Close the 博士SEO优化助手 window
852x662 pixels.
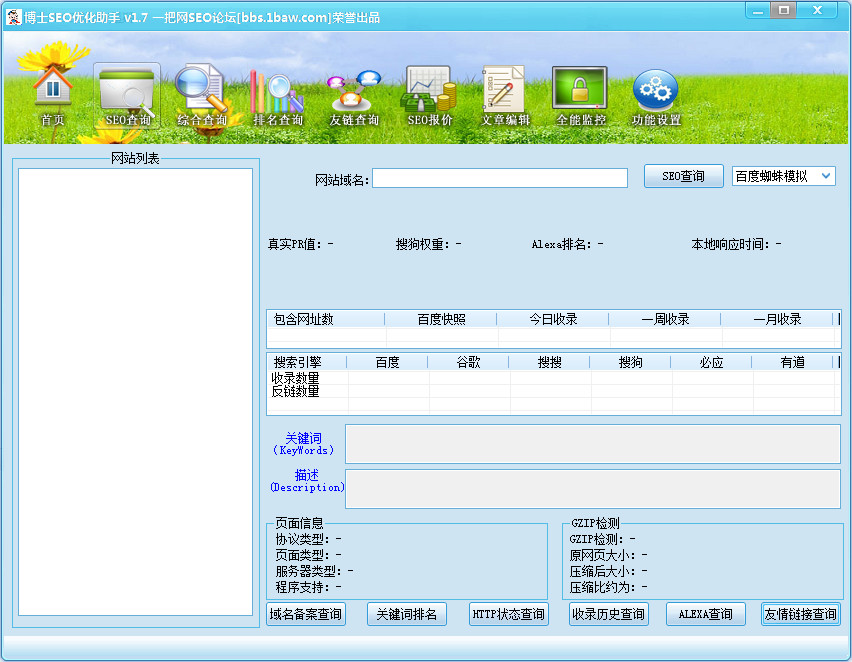817,10
